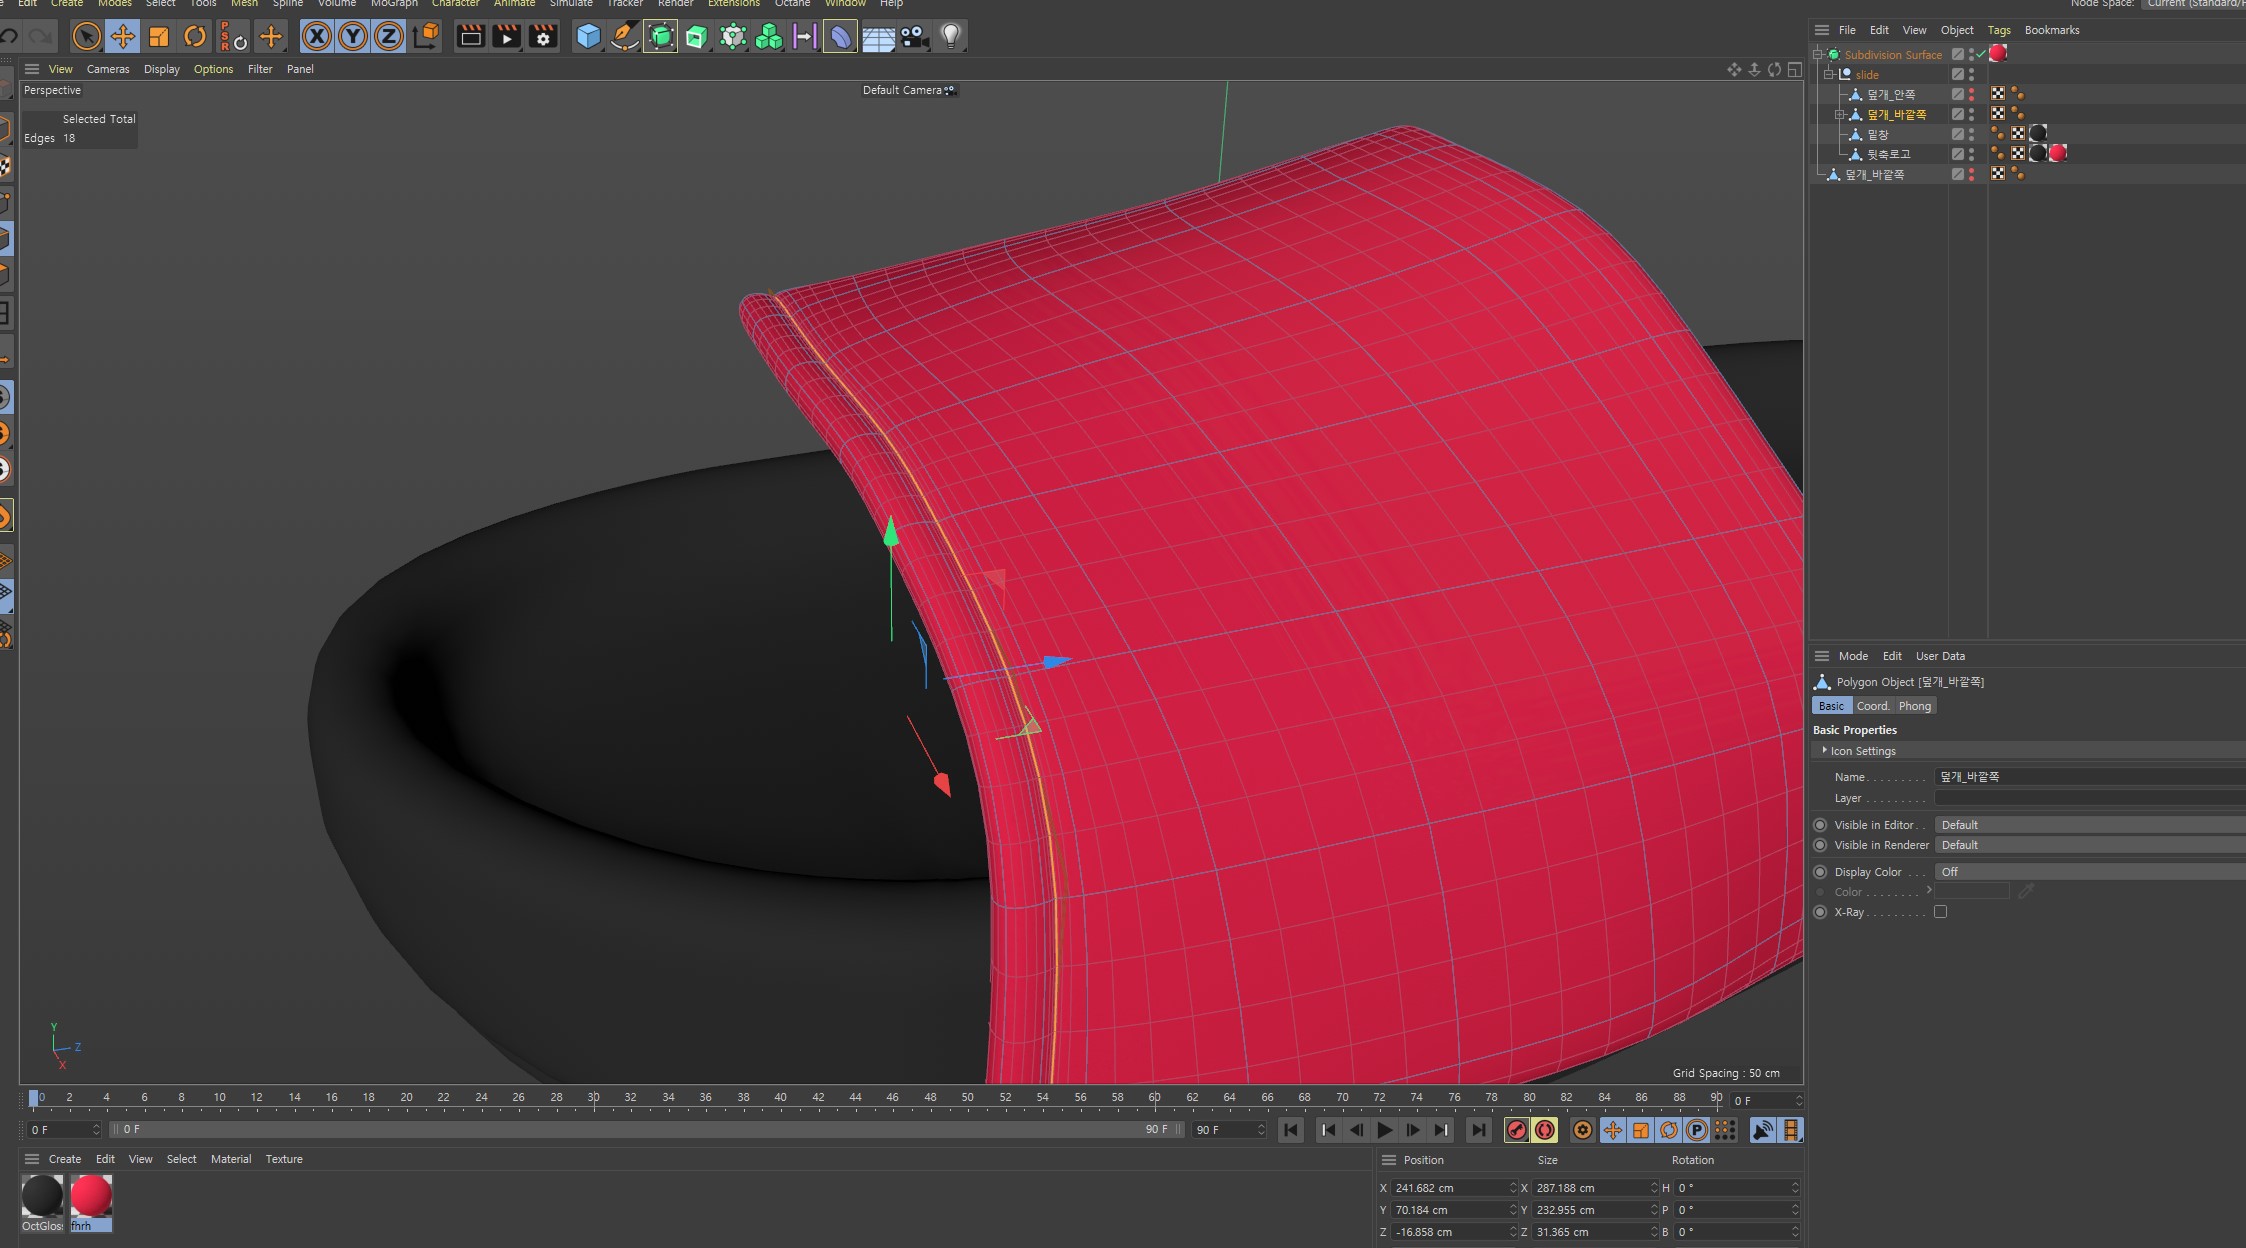The width and height of the screenshot is (2246, 1248).
Task: Click the PSR reset icon
Action: (233, 37)
